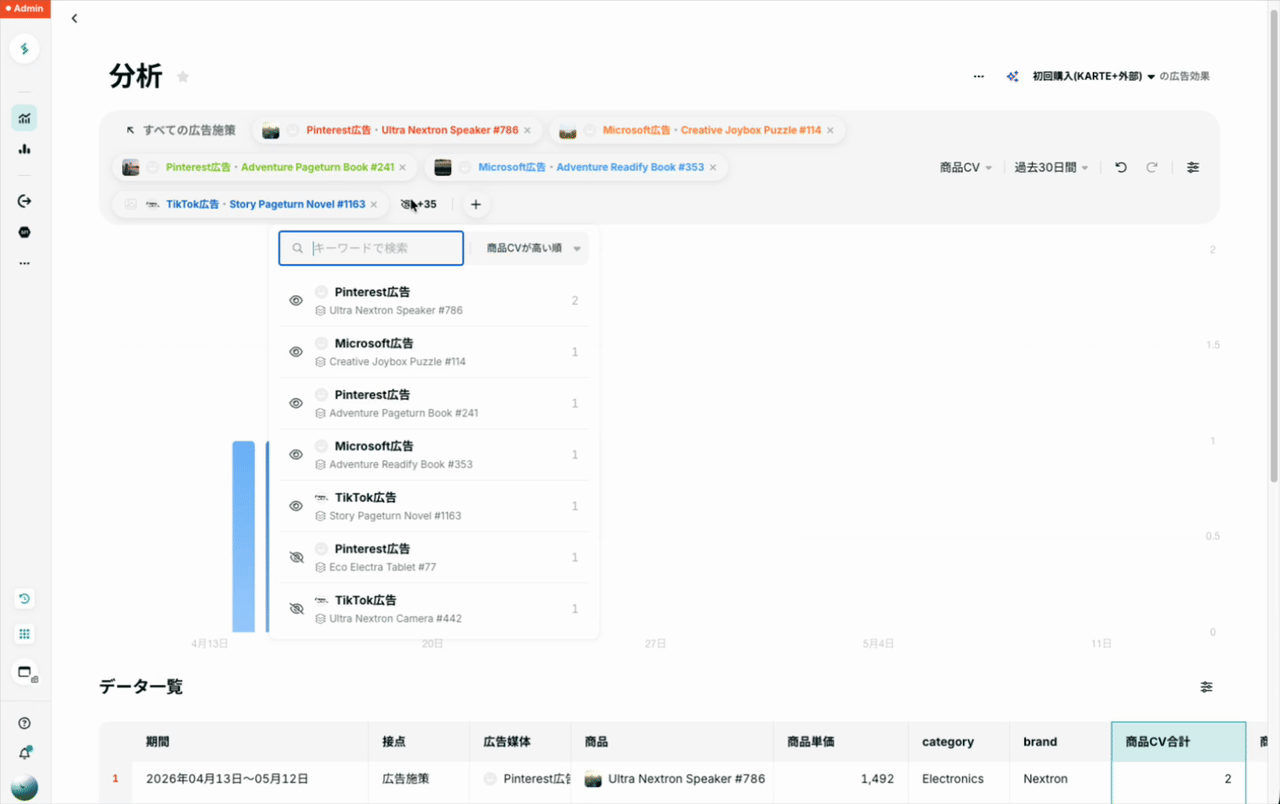The height and width of the screenshot is (804, 1280).
Task: Open the bar chart sidebar icon
Action: pyautogui.click(x=24, y=149)
